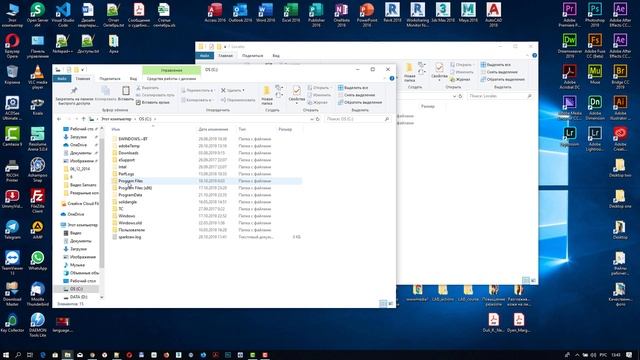Click Новая папка in the back Explorer window

pos(409,73)
